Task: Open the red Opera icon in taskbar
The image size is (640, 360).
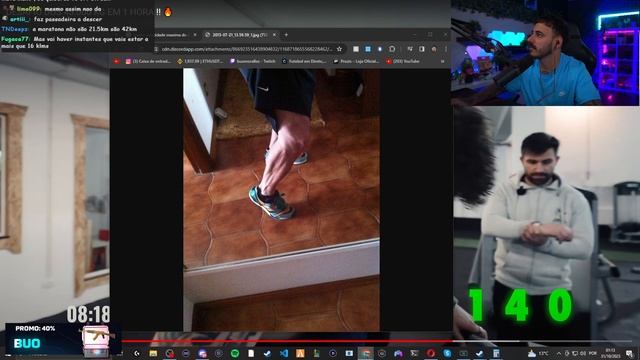Action: point(431,353)
